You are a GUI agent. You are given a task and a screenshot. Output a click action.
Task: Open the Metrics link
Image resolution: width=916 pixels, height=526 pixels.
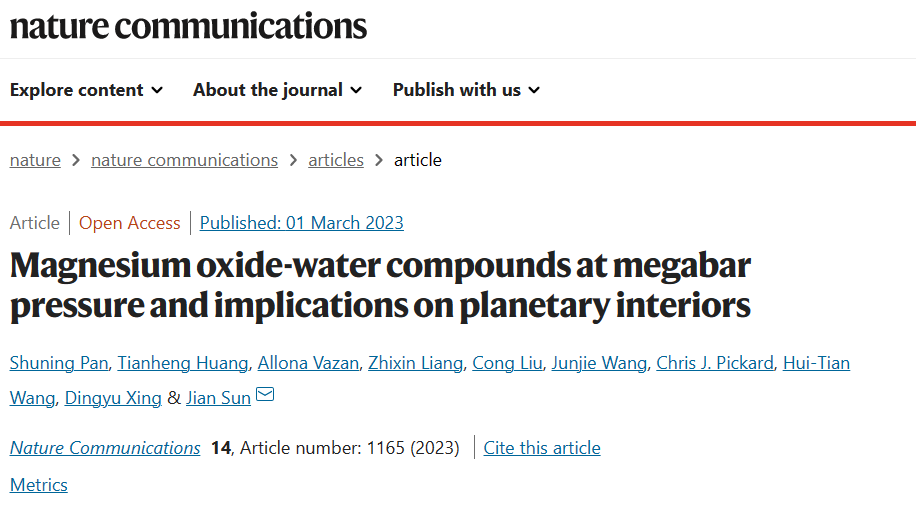pos(39,485)
